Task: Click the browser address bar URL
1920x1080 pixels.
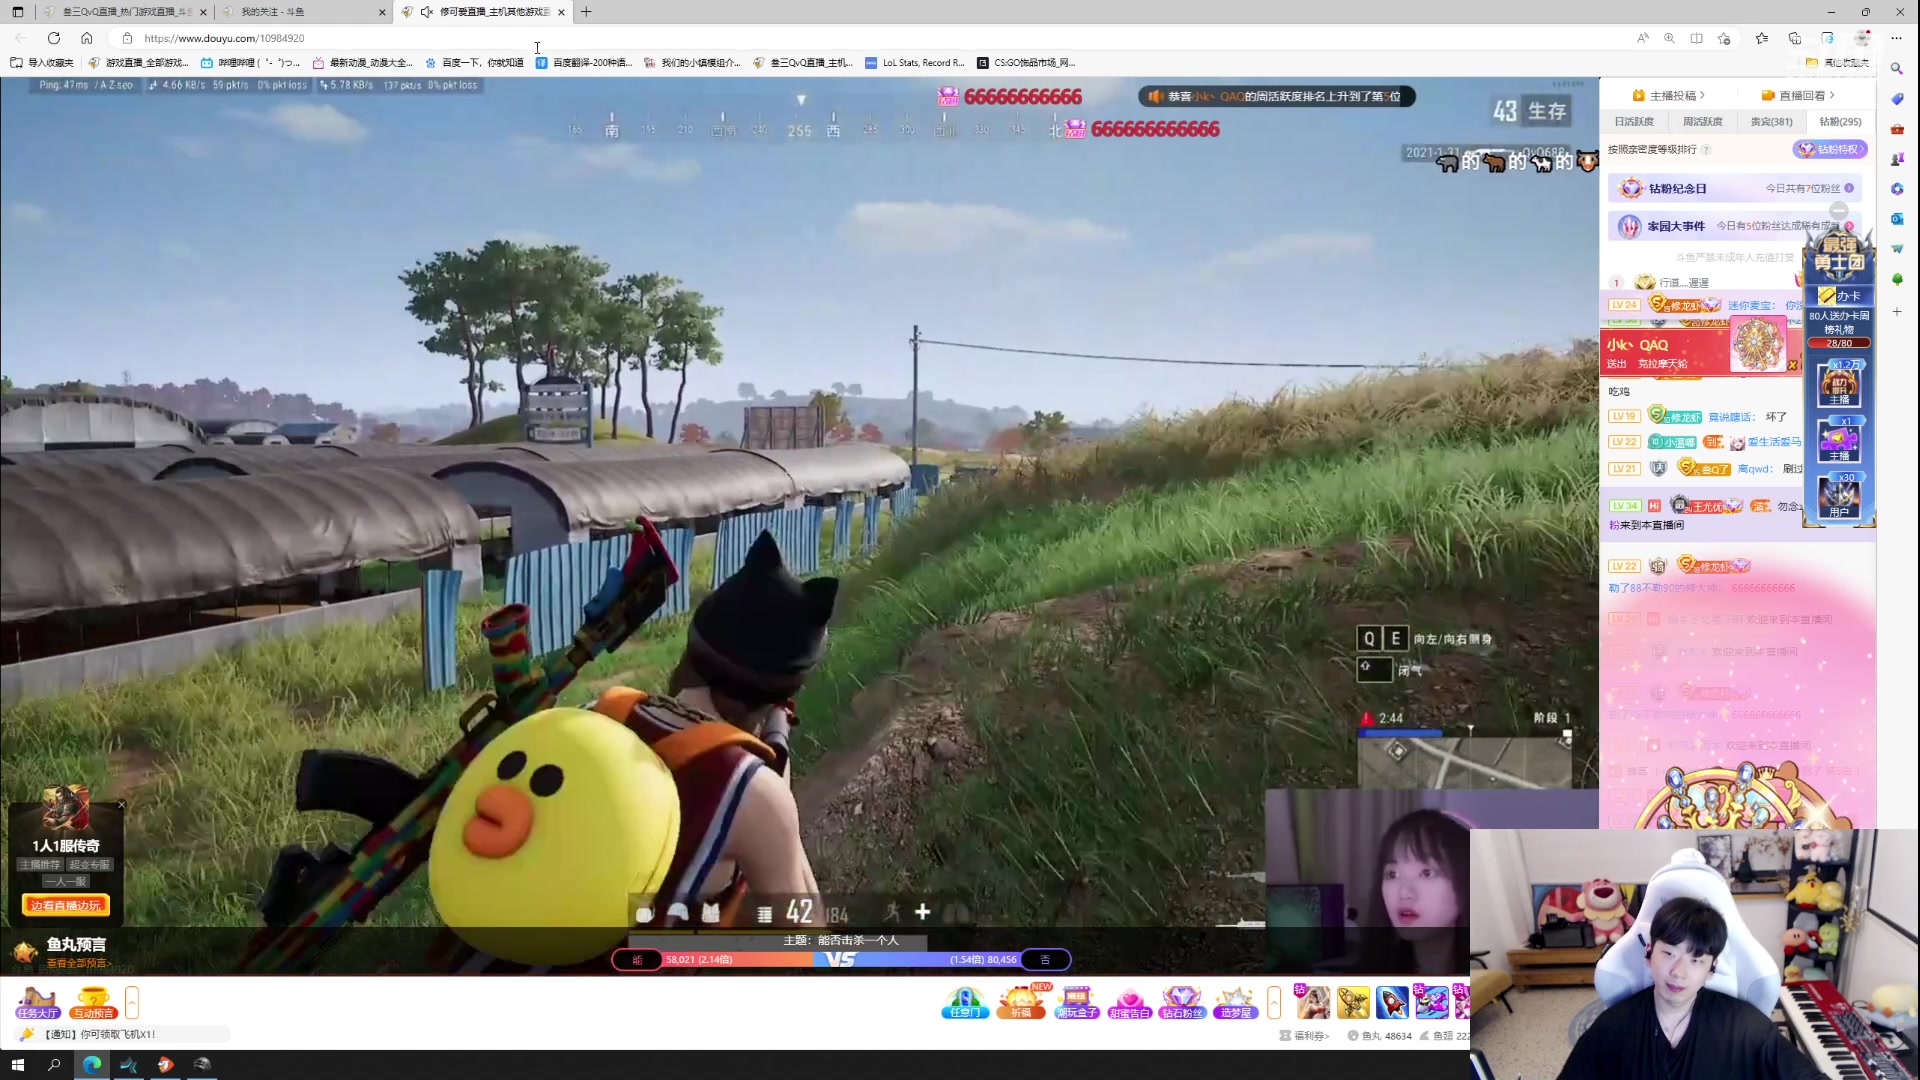Action: point(224,38)
